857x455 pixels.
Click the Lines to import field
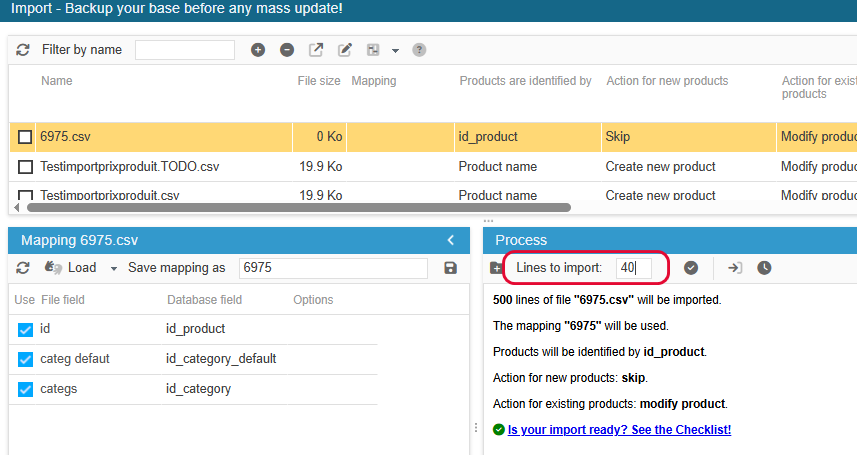634,268
